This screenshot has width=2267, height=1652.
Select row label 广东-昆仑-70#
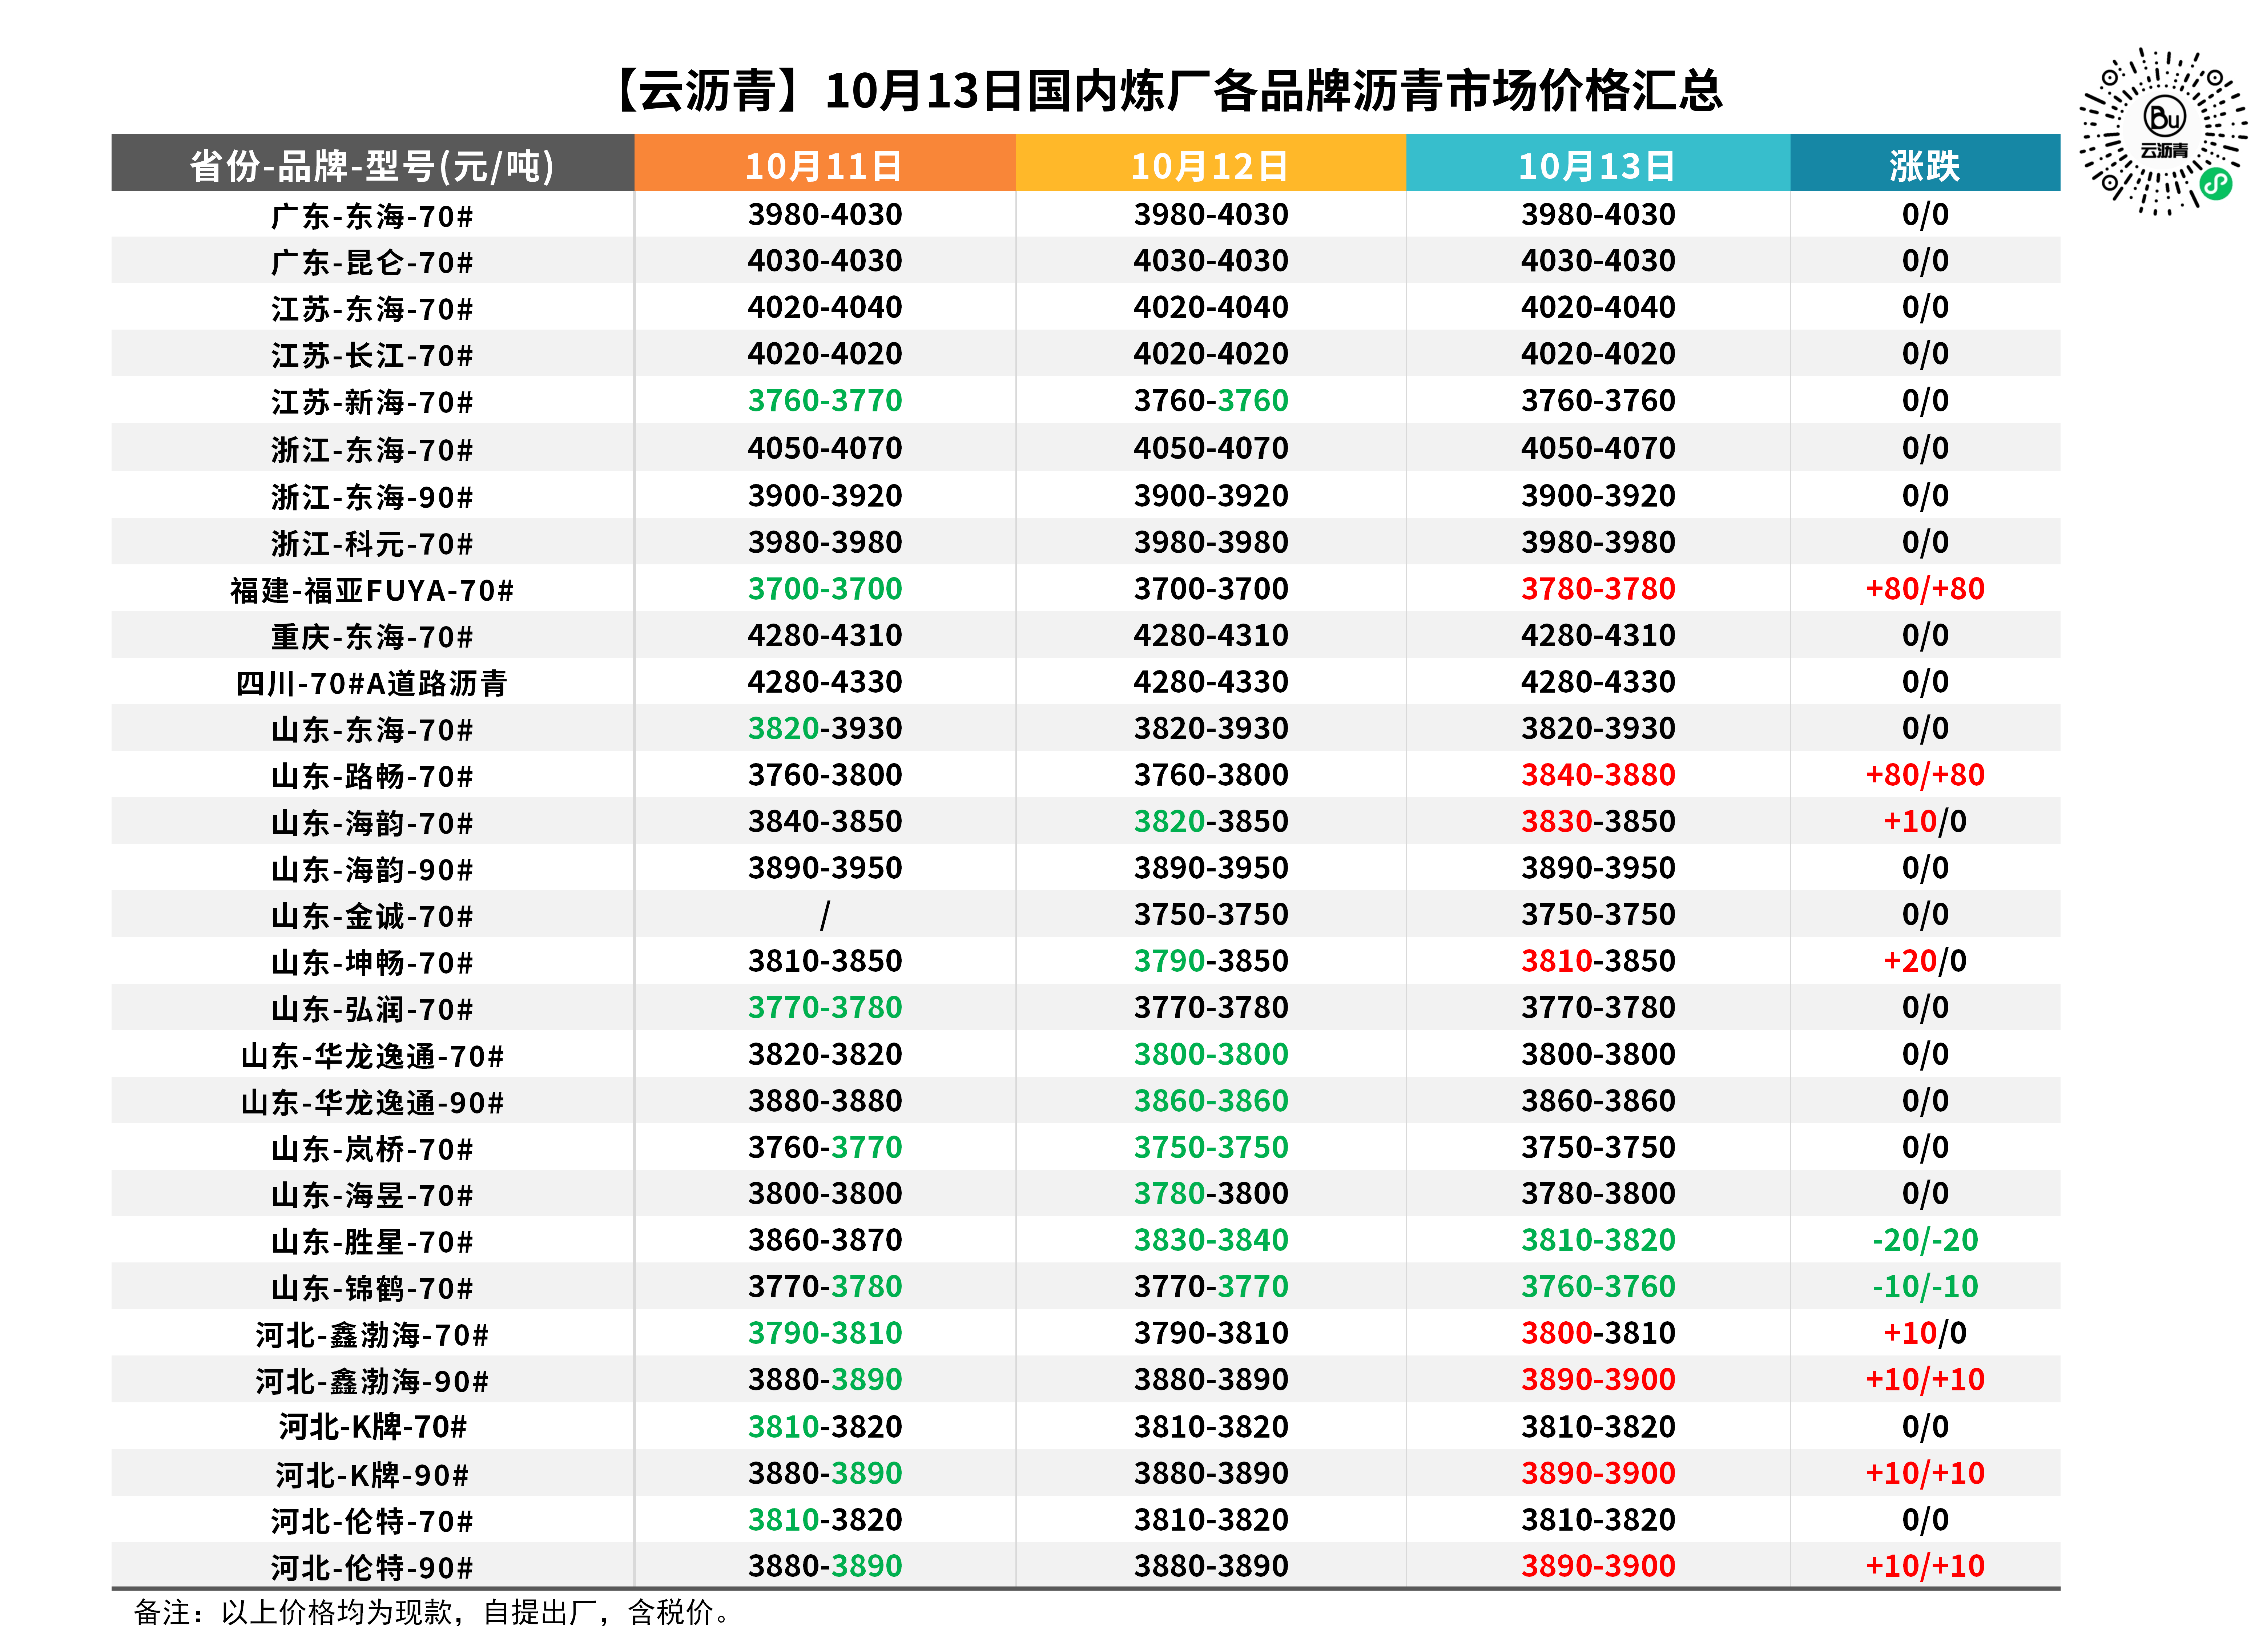pos(372,262)
